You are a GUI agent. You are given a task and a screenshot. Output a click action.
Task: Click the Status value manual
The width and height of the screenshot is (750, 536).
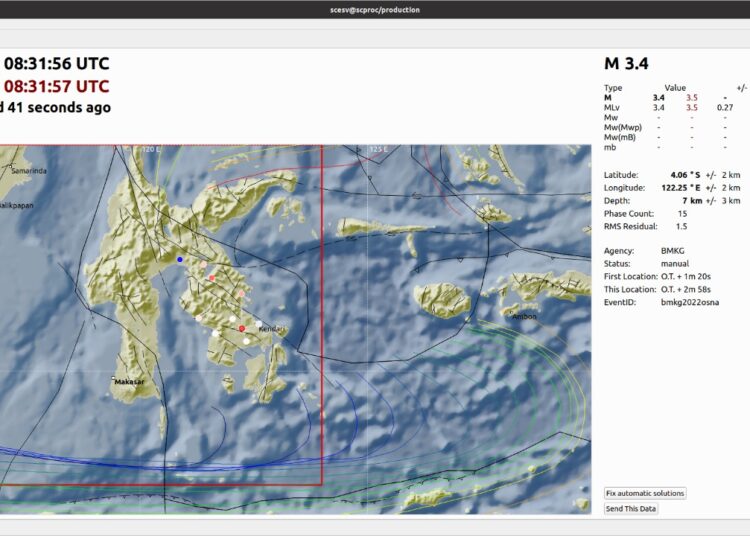675,263
